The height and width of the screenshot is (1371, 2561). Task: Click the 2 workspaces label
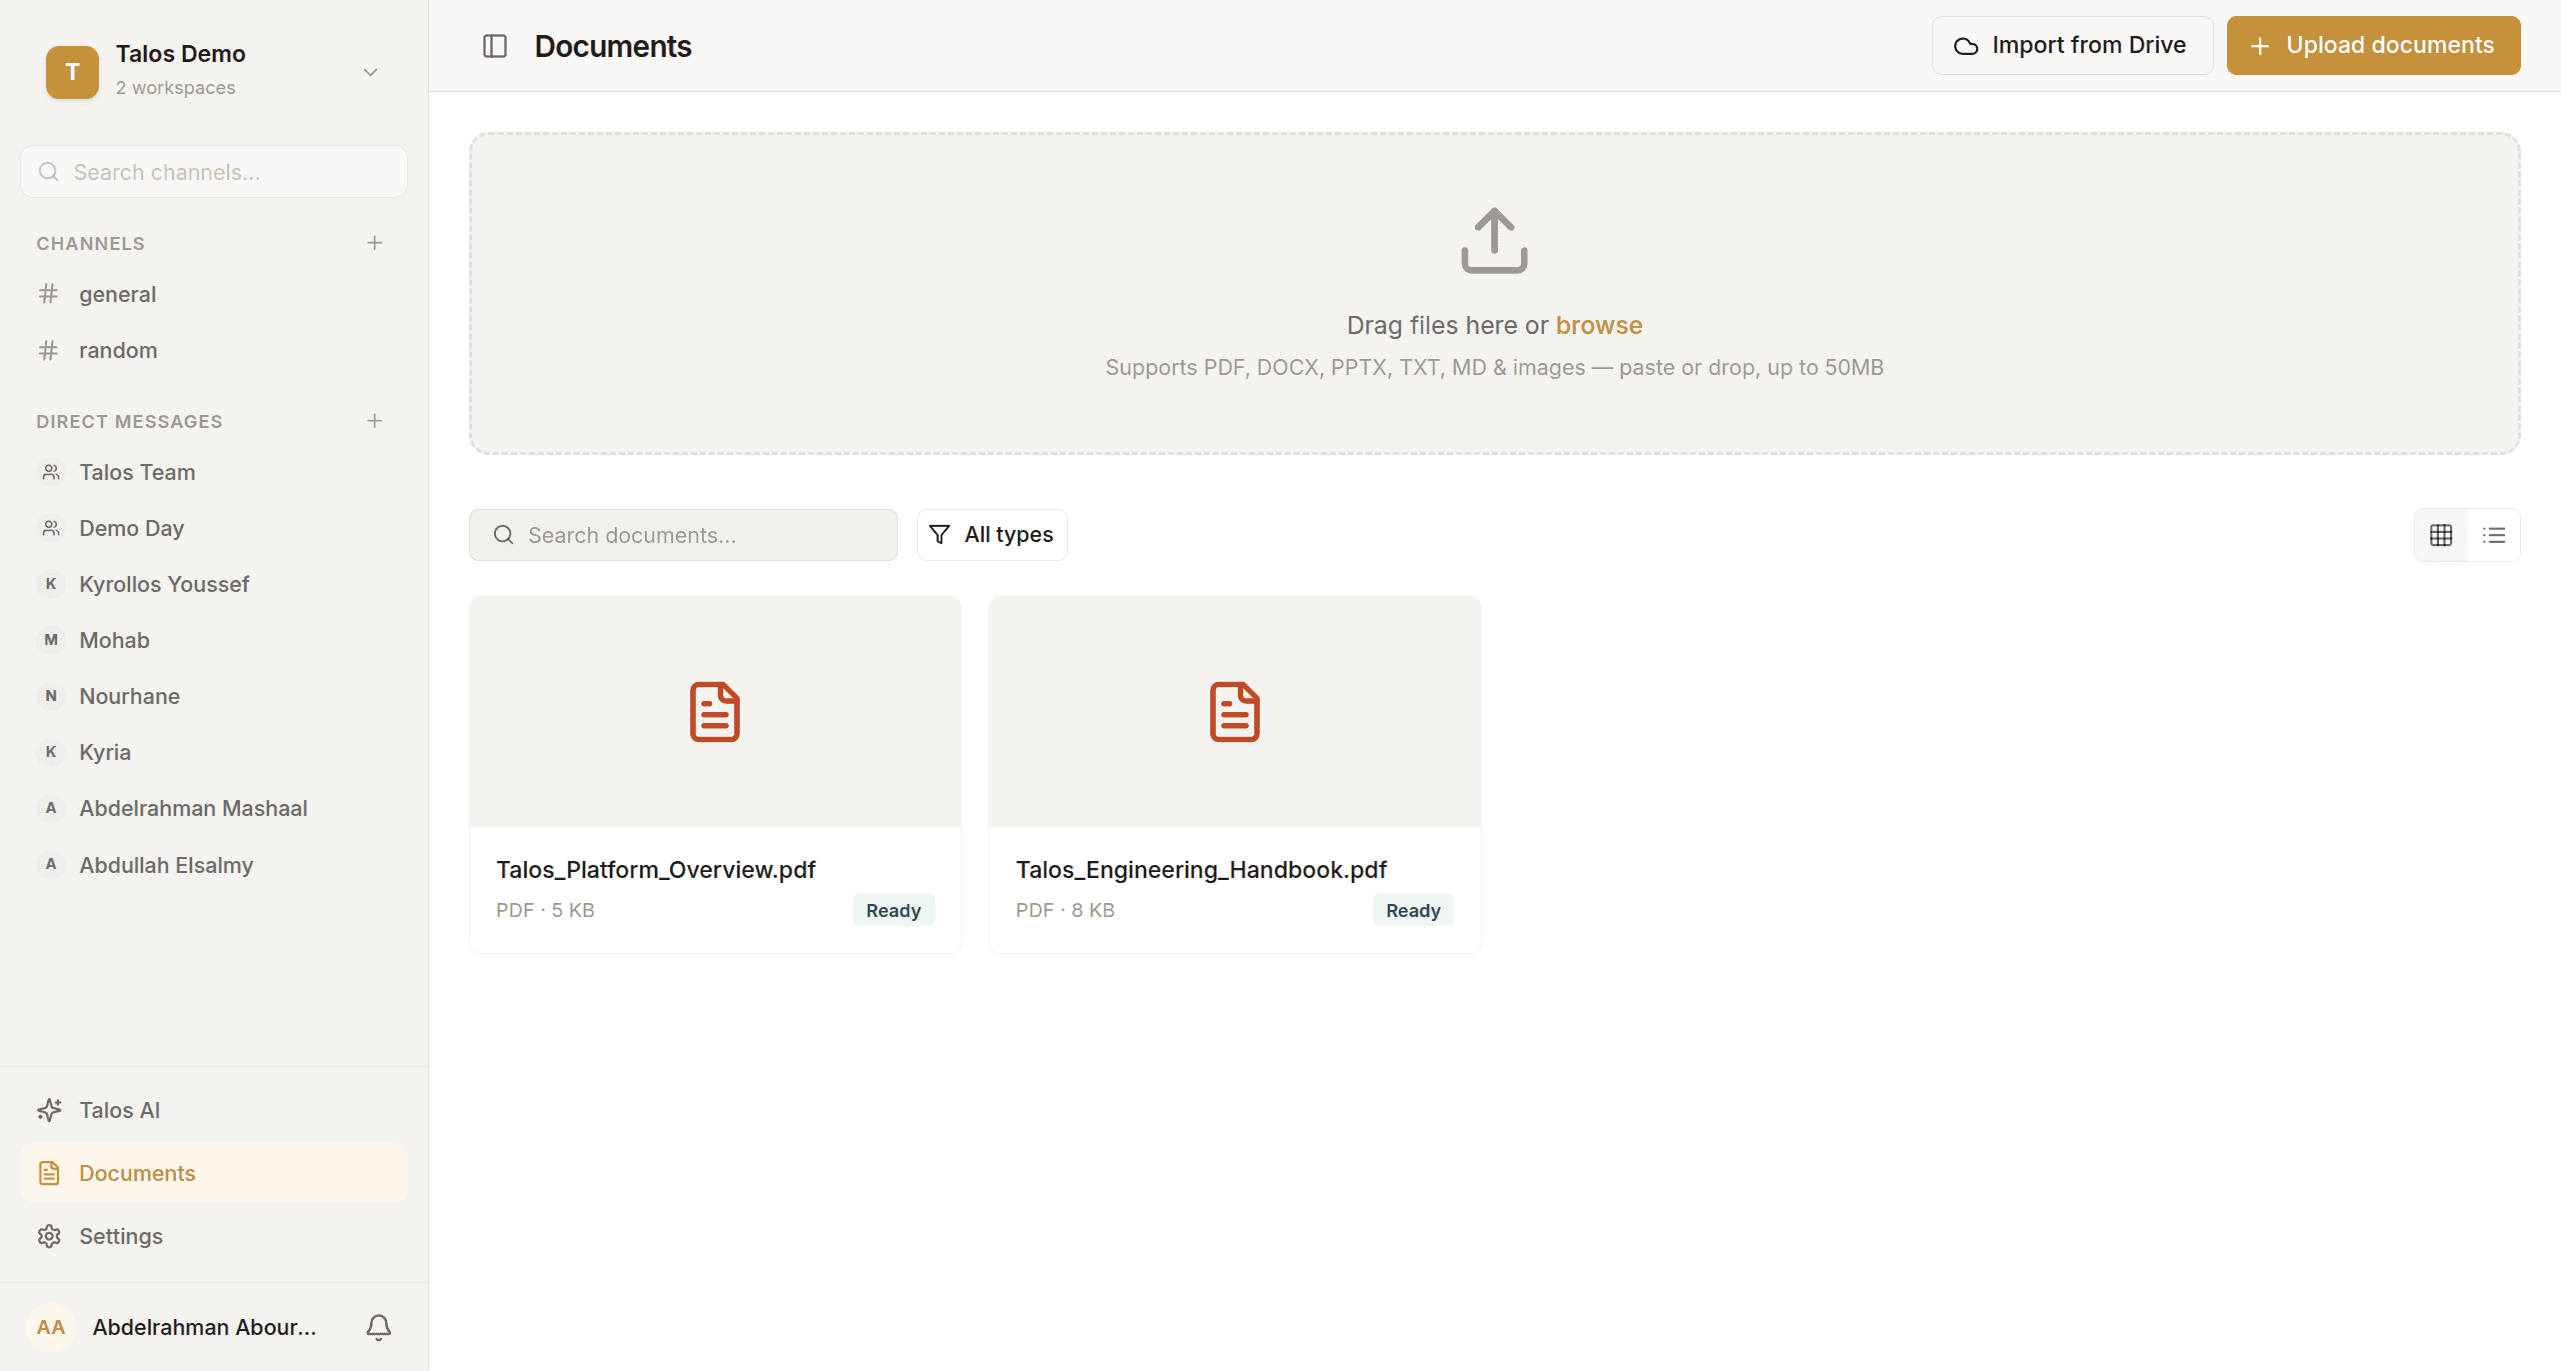176,88
